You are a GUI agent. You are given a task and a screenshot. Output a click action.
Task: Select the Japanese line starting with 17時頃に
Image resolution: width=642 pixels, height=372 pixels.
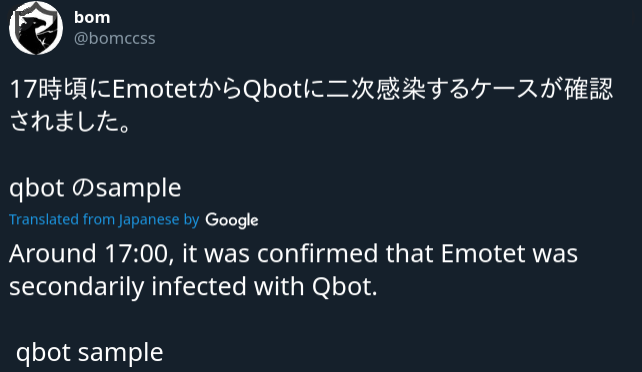(x=311, y=89)
